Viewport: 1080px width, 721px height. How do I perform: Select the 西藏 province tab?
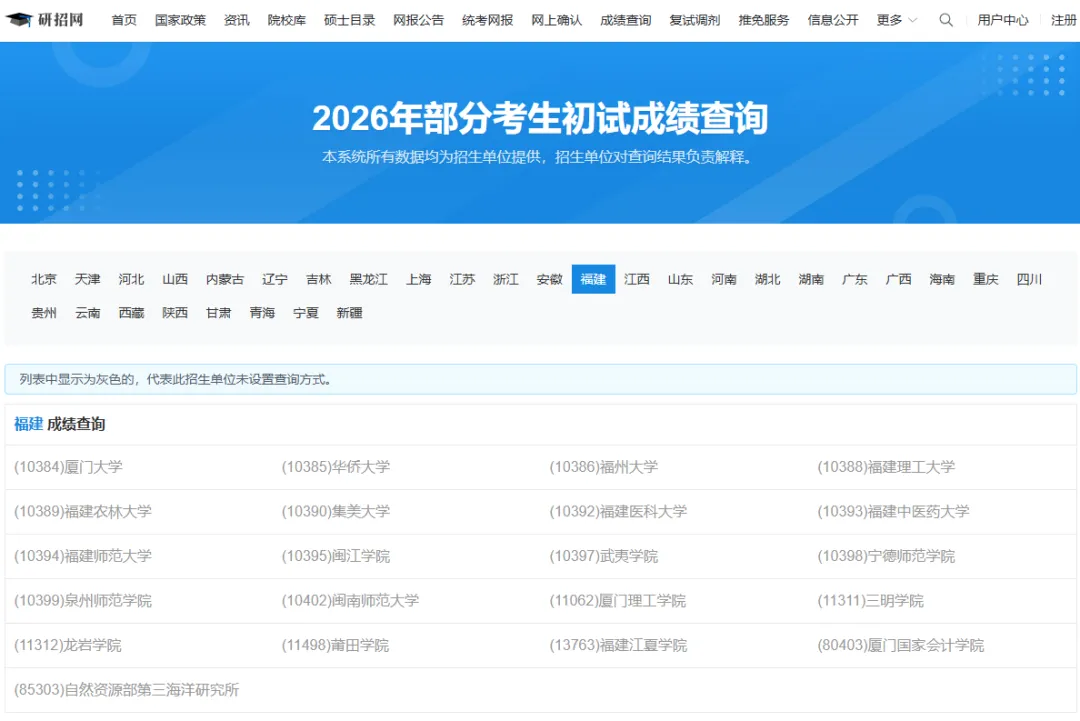click(131, 313)
